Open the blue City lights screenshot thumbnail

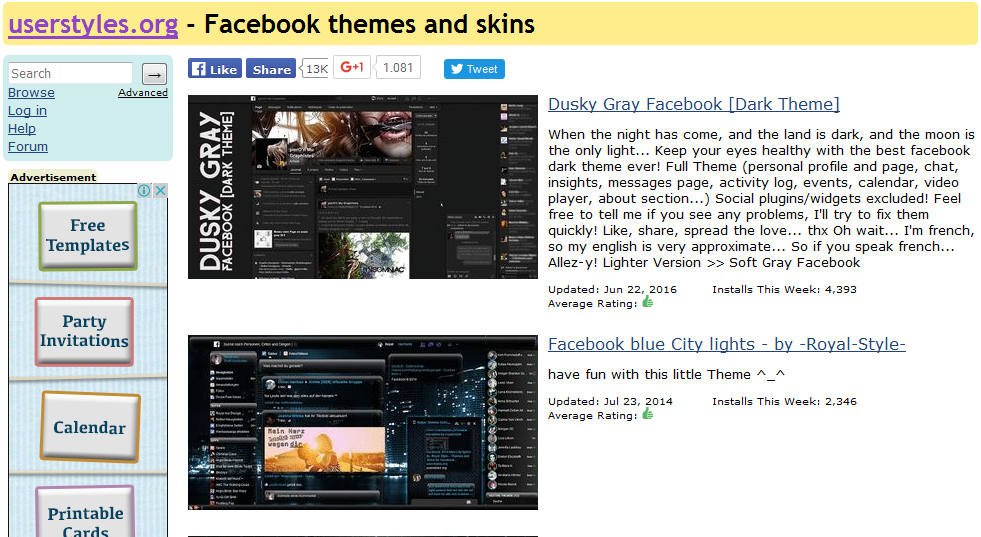click(363, 422)
